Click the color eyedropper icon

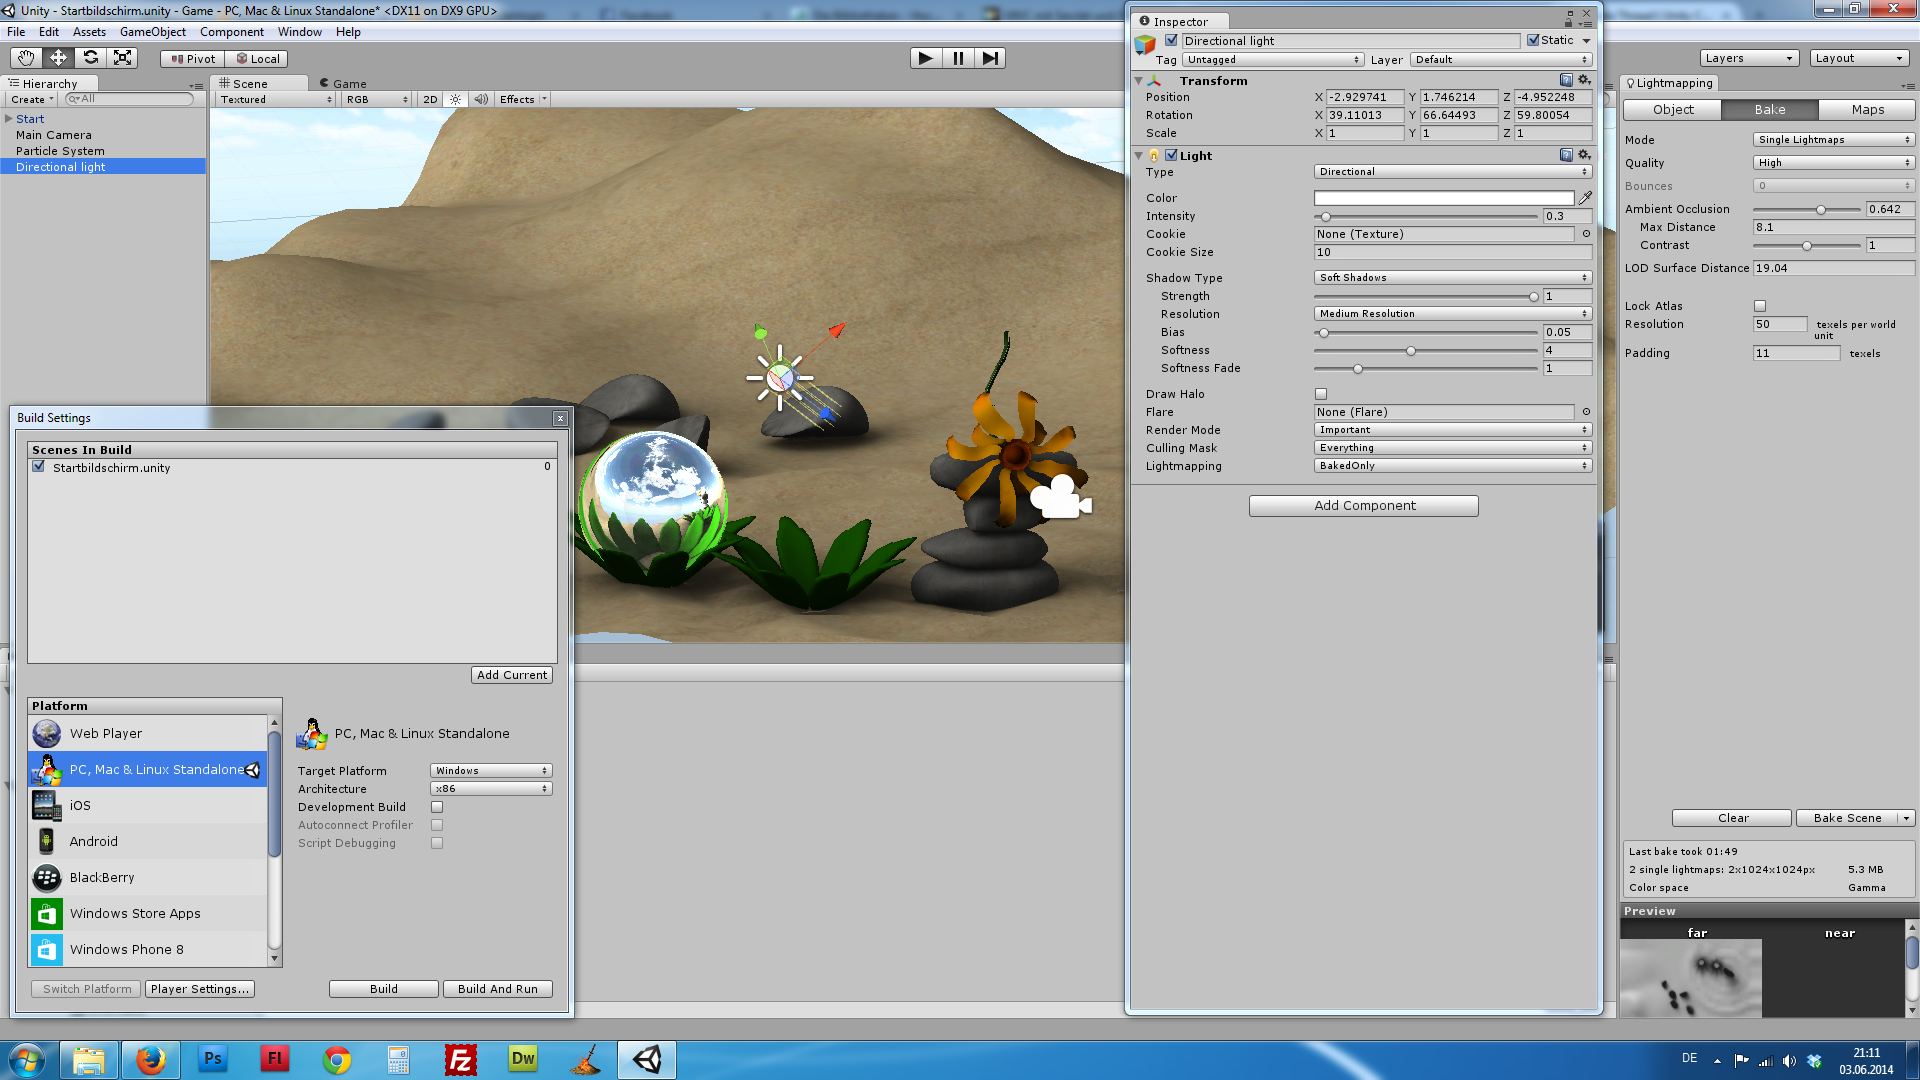1585,198
